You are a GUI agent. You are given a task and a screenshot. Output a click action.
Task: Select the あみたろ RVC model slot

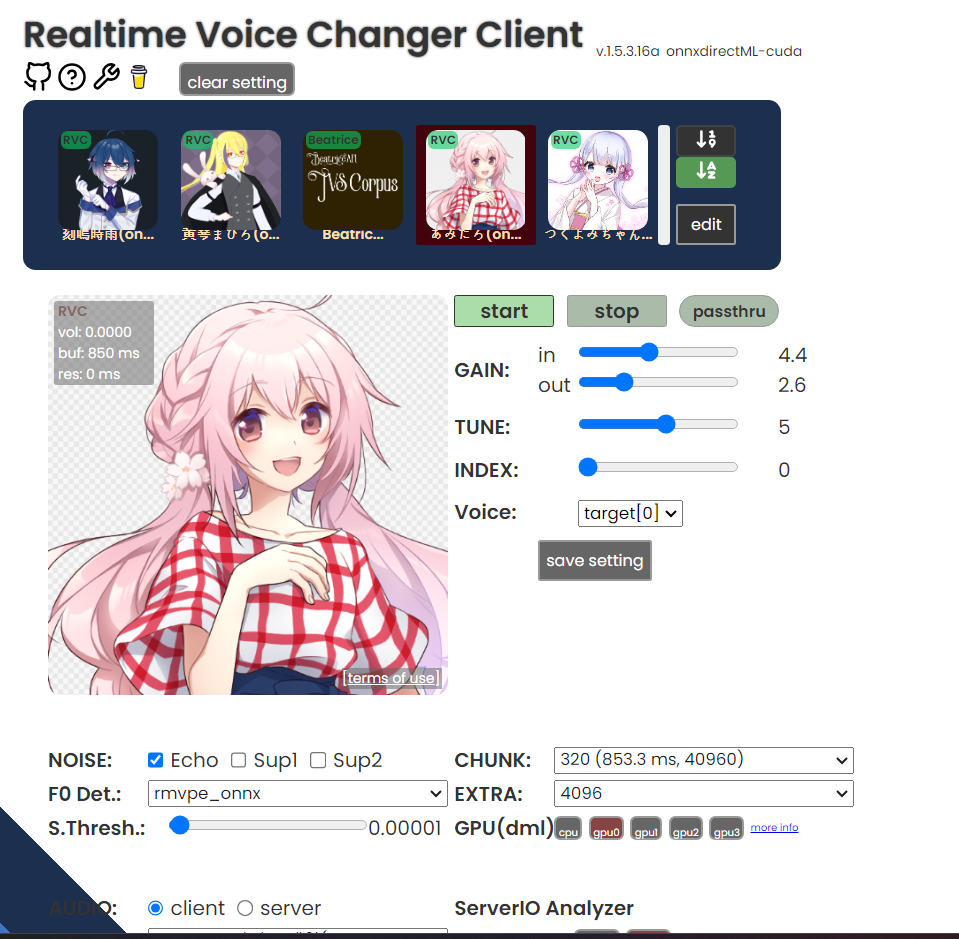(x=476, y=185)
